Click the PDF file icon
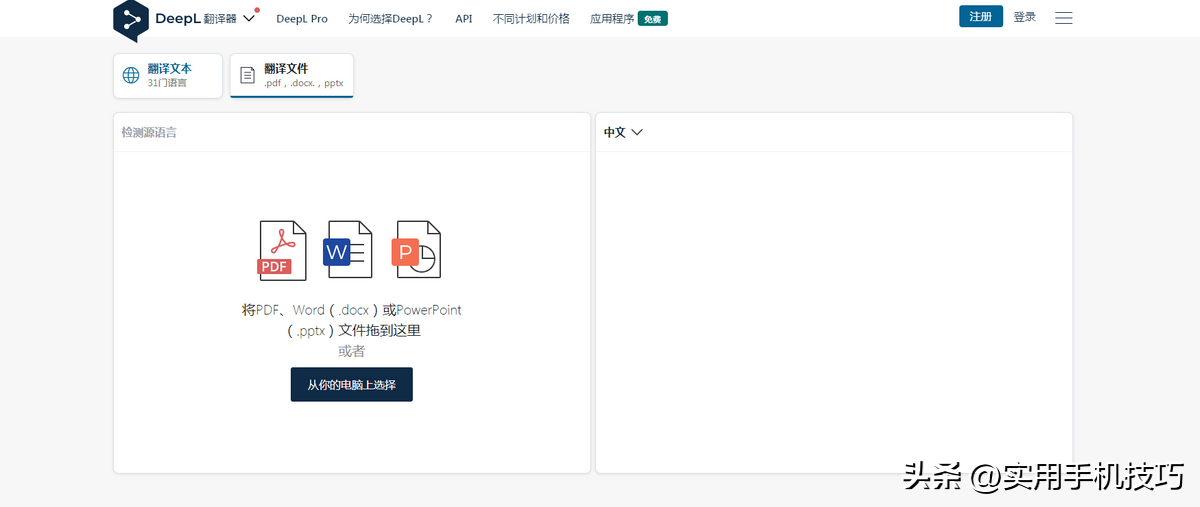This screenshot has width=1200, height=507. pos(282,250)
